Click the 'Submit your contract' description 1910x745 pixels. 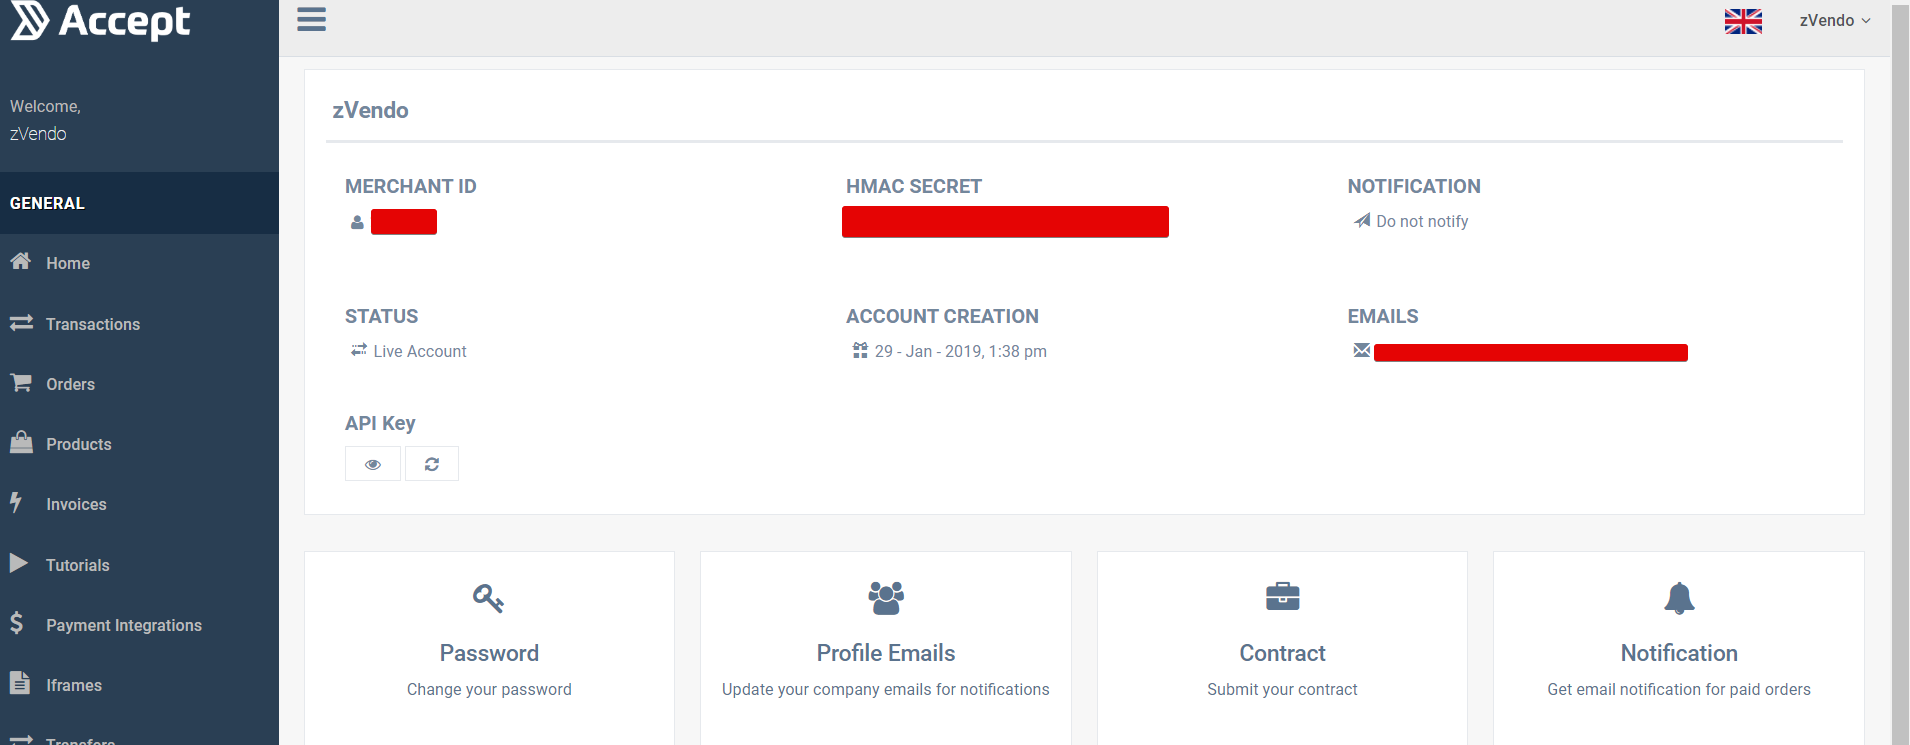(x=1283, y=689)
